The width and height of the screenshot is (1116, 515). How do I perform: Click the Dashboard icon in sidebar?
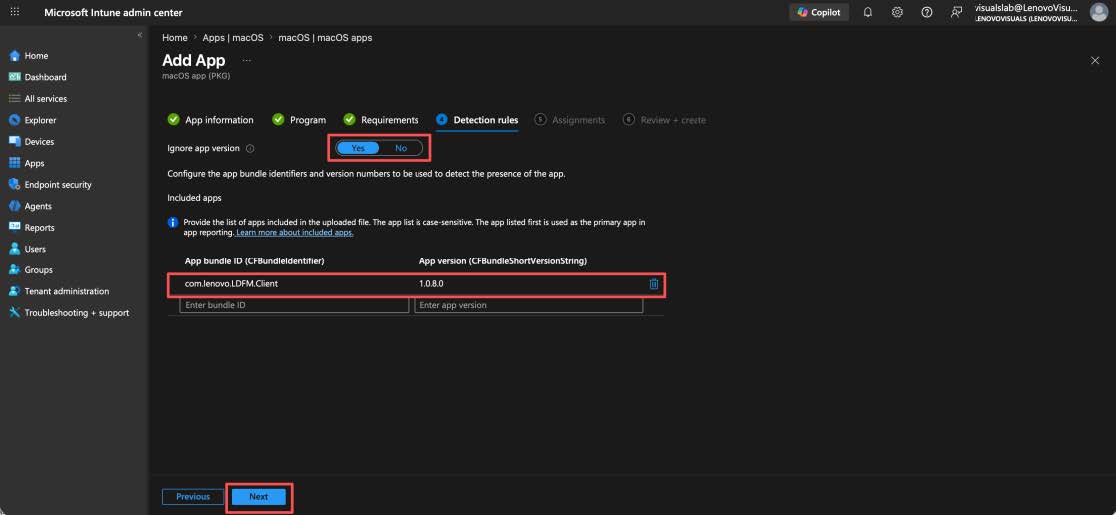(x=14, y=77)
